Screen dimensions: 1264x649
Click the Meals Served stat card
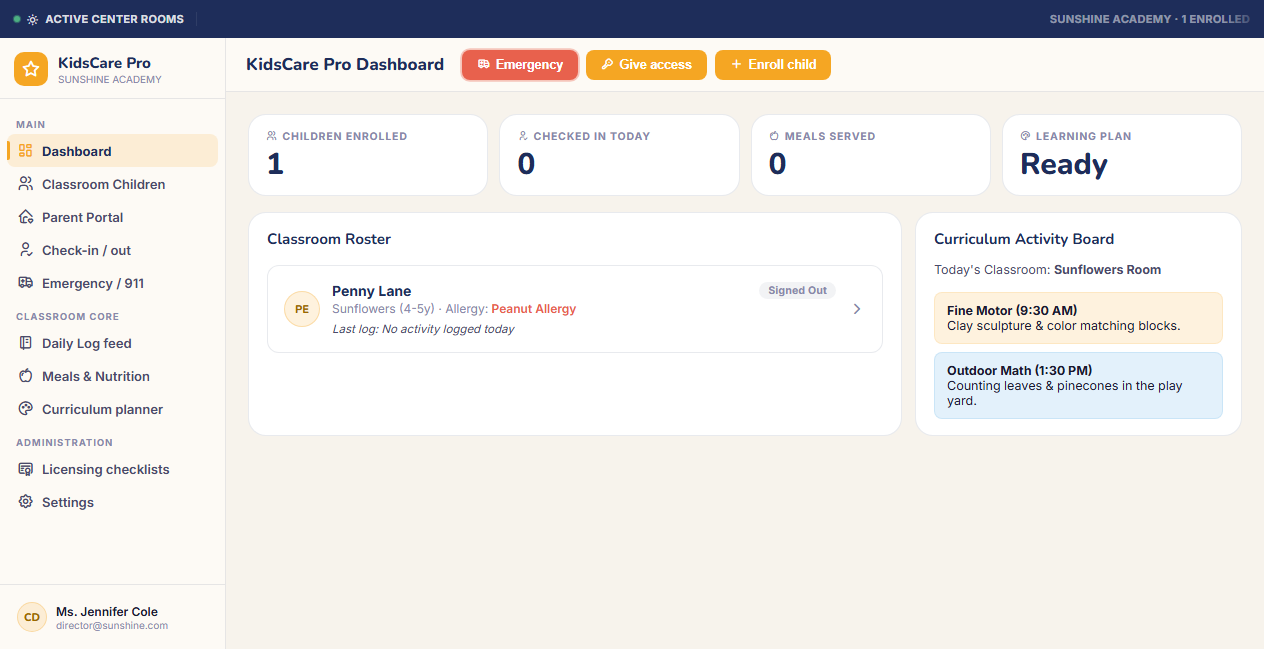tap(871, 155)
